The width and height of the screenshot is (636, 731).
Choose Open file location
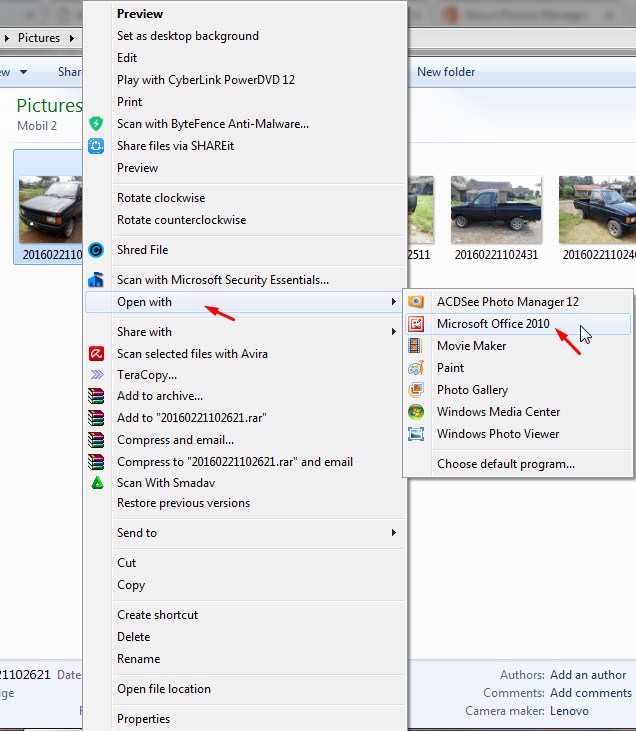164,689
